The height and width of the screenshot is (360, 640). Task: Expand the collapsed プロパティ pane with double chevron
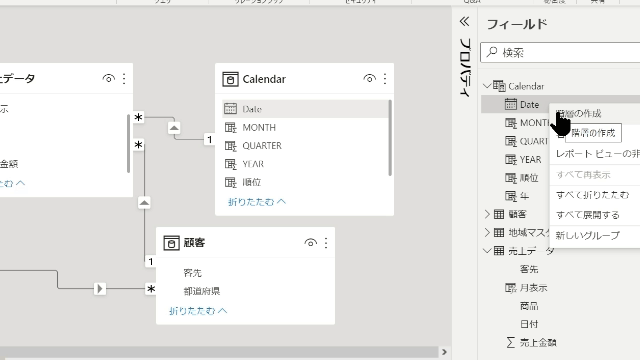tap(464, 21)
